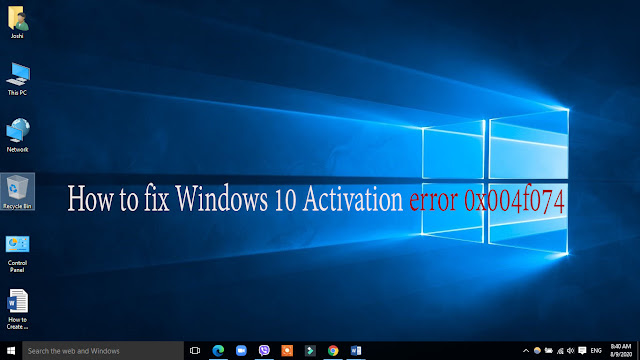The width and height of the screenshot is (640, 360).
Task: Open the orange recorder app in taskbar
Action: pos(287,351)
